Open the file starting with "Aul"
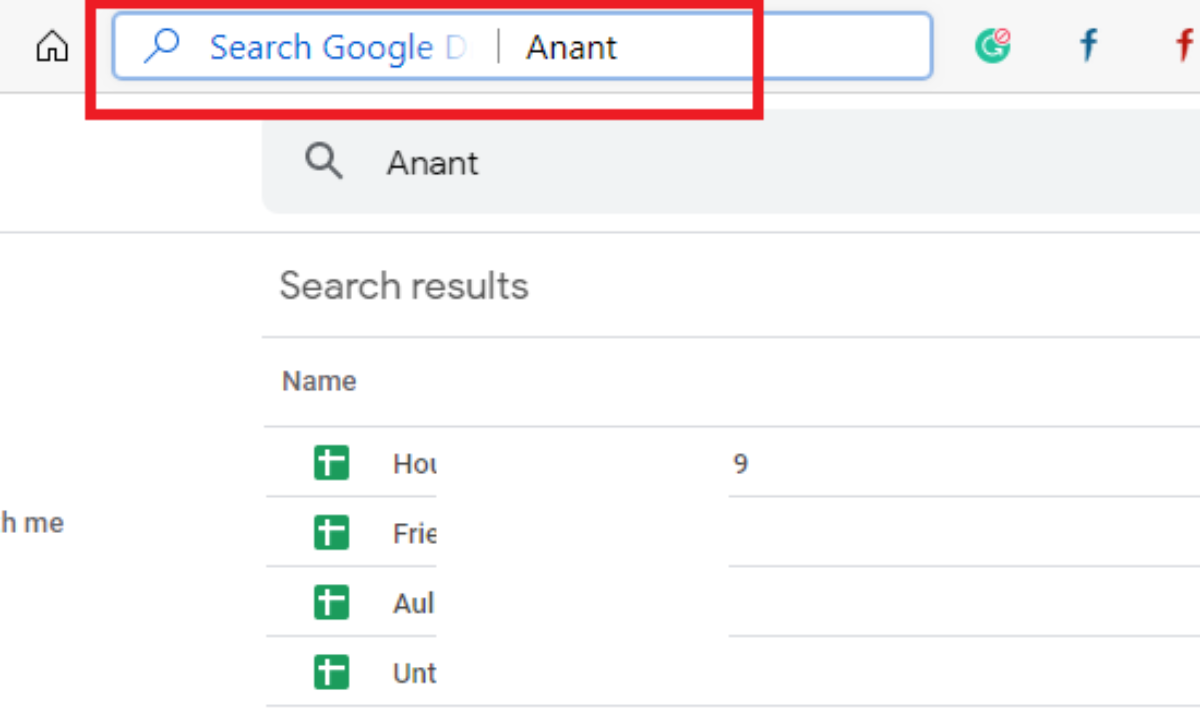This screenshot has height=720, width=1200. (414, 603)
